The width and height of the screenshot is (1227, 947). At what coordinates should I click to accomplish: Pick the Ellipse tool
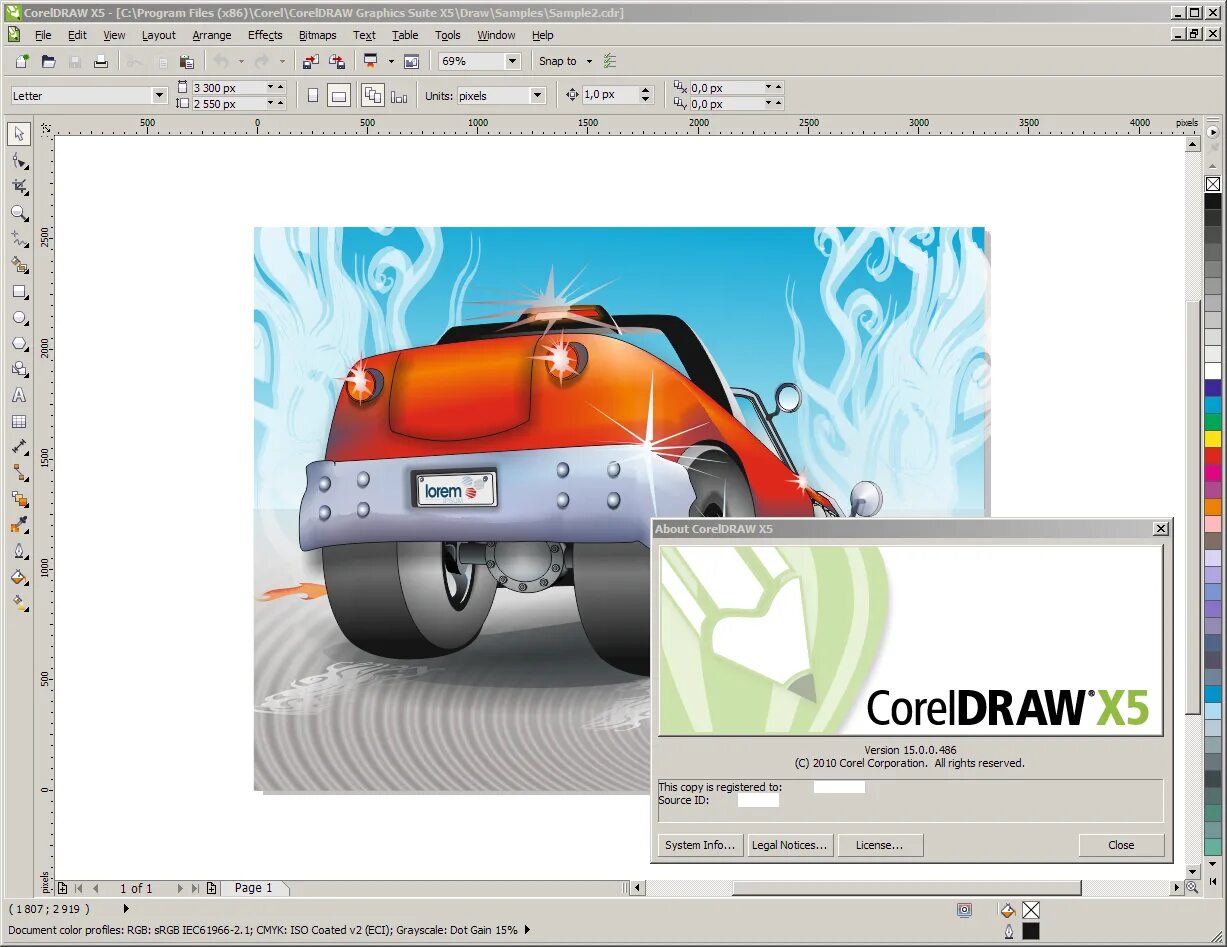[x=19, y=318]
